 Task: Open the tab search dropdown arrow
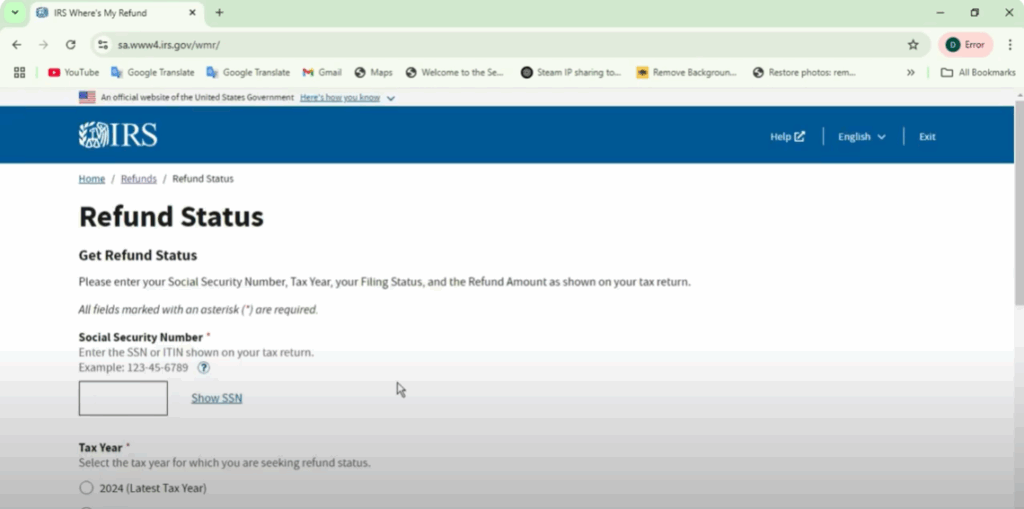point(15,12)
